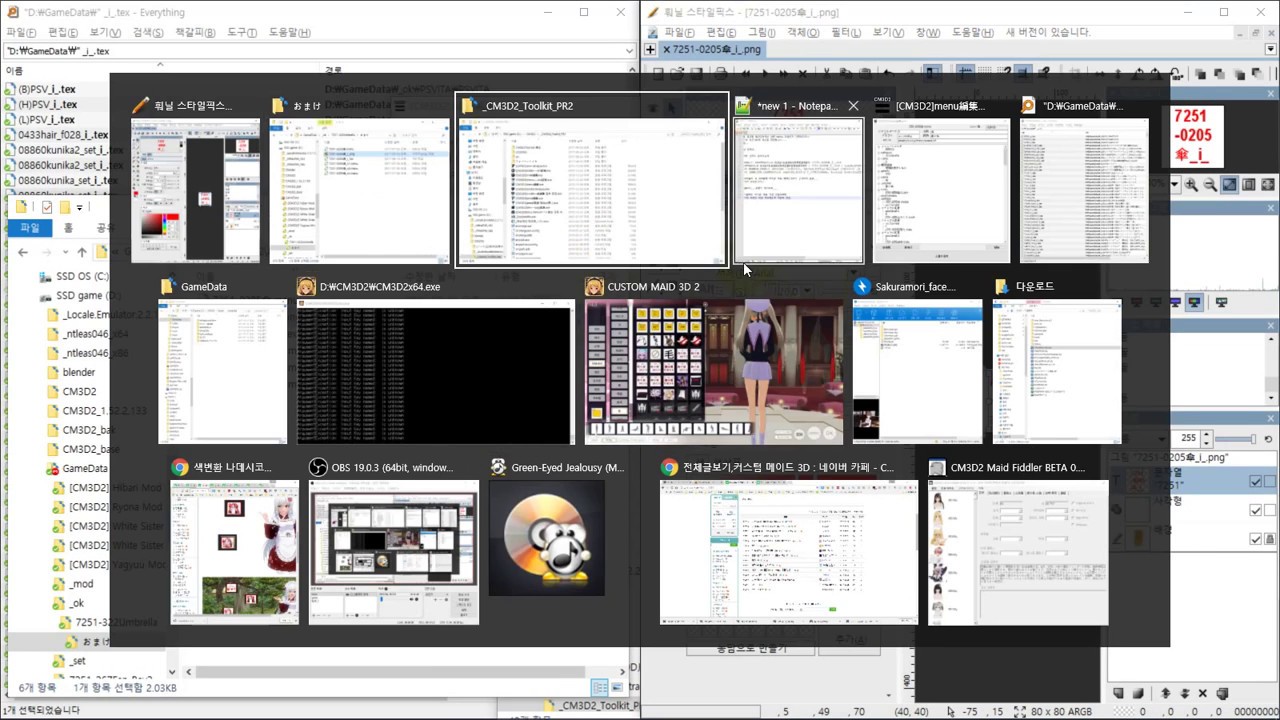The height and width of the screenshot is (720, 1280).
Task: Click the opacity 255 stepper arrows
Action: (x=1206, y=438)
